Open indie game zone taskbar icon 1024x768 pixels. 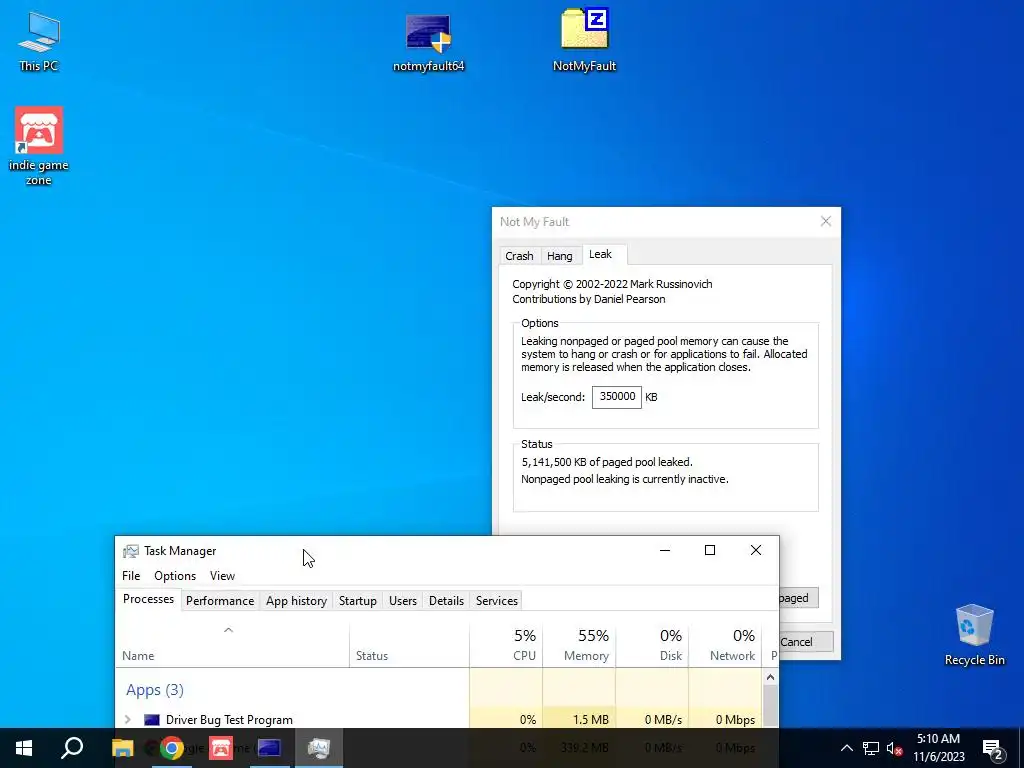click(221, 748)
